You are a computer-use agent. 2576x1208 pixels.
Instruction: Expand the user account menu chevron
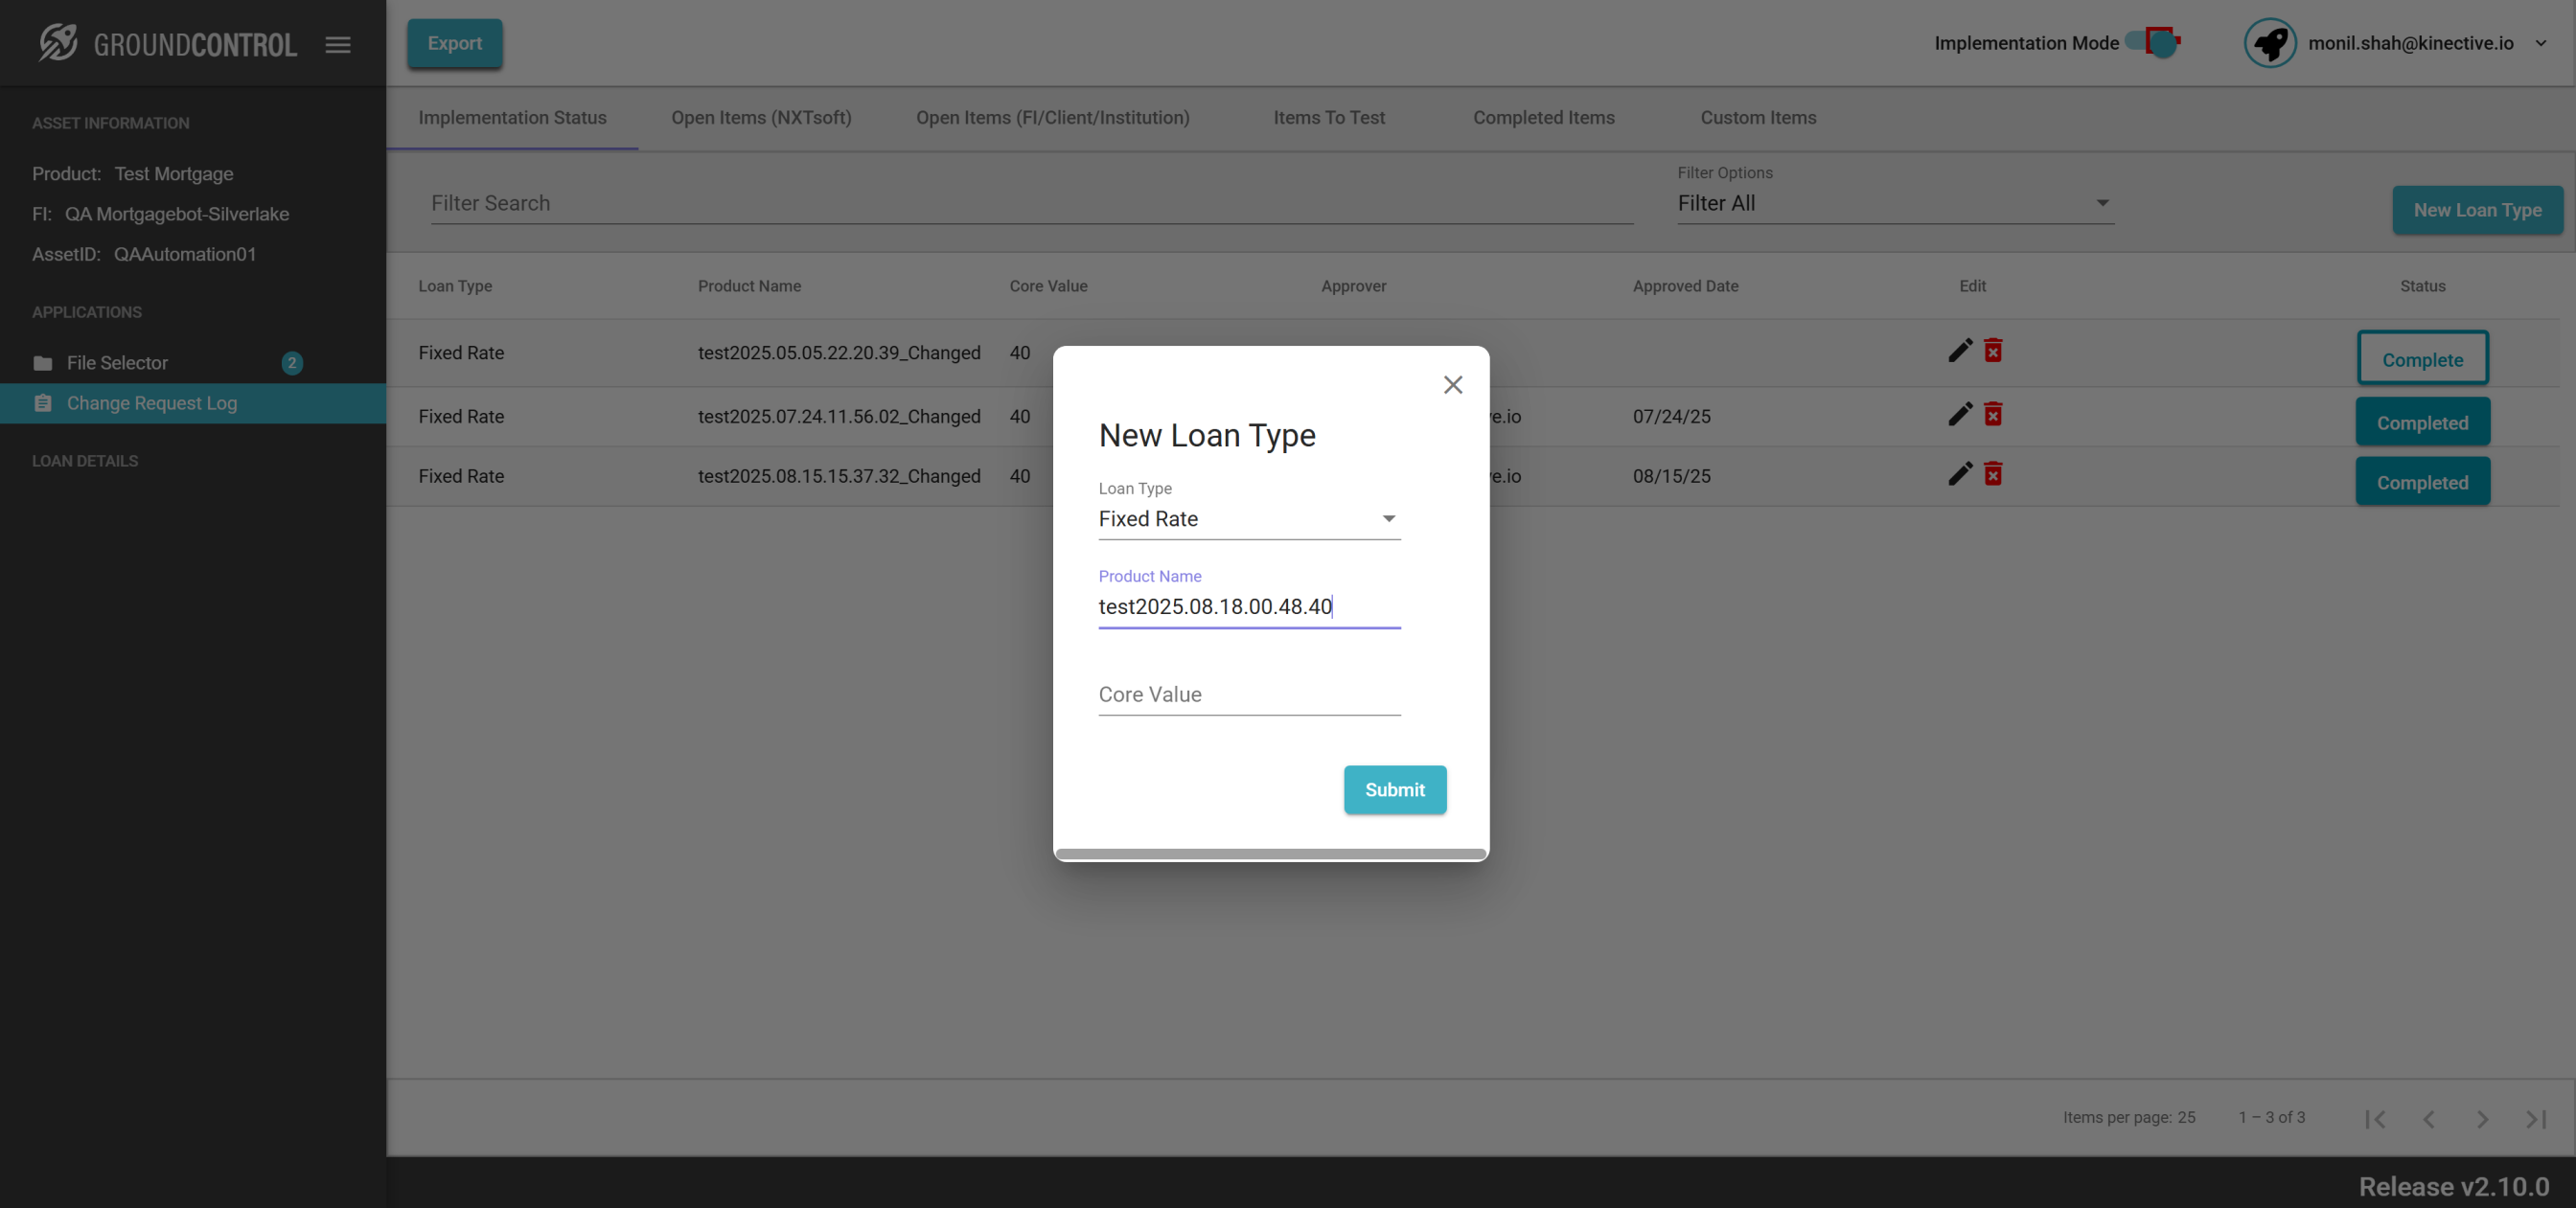pos(2541,43)
